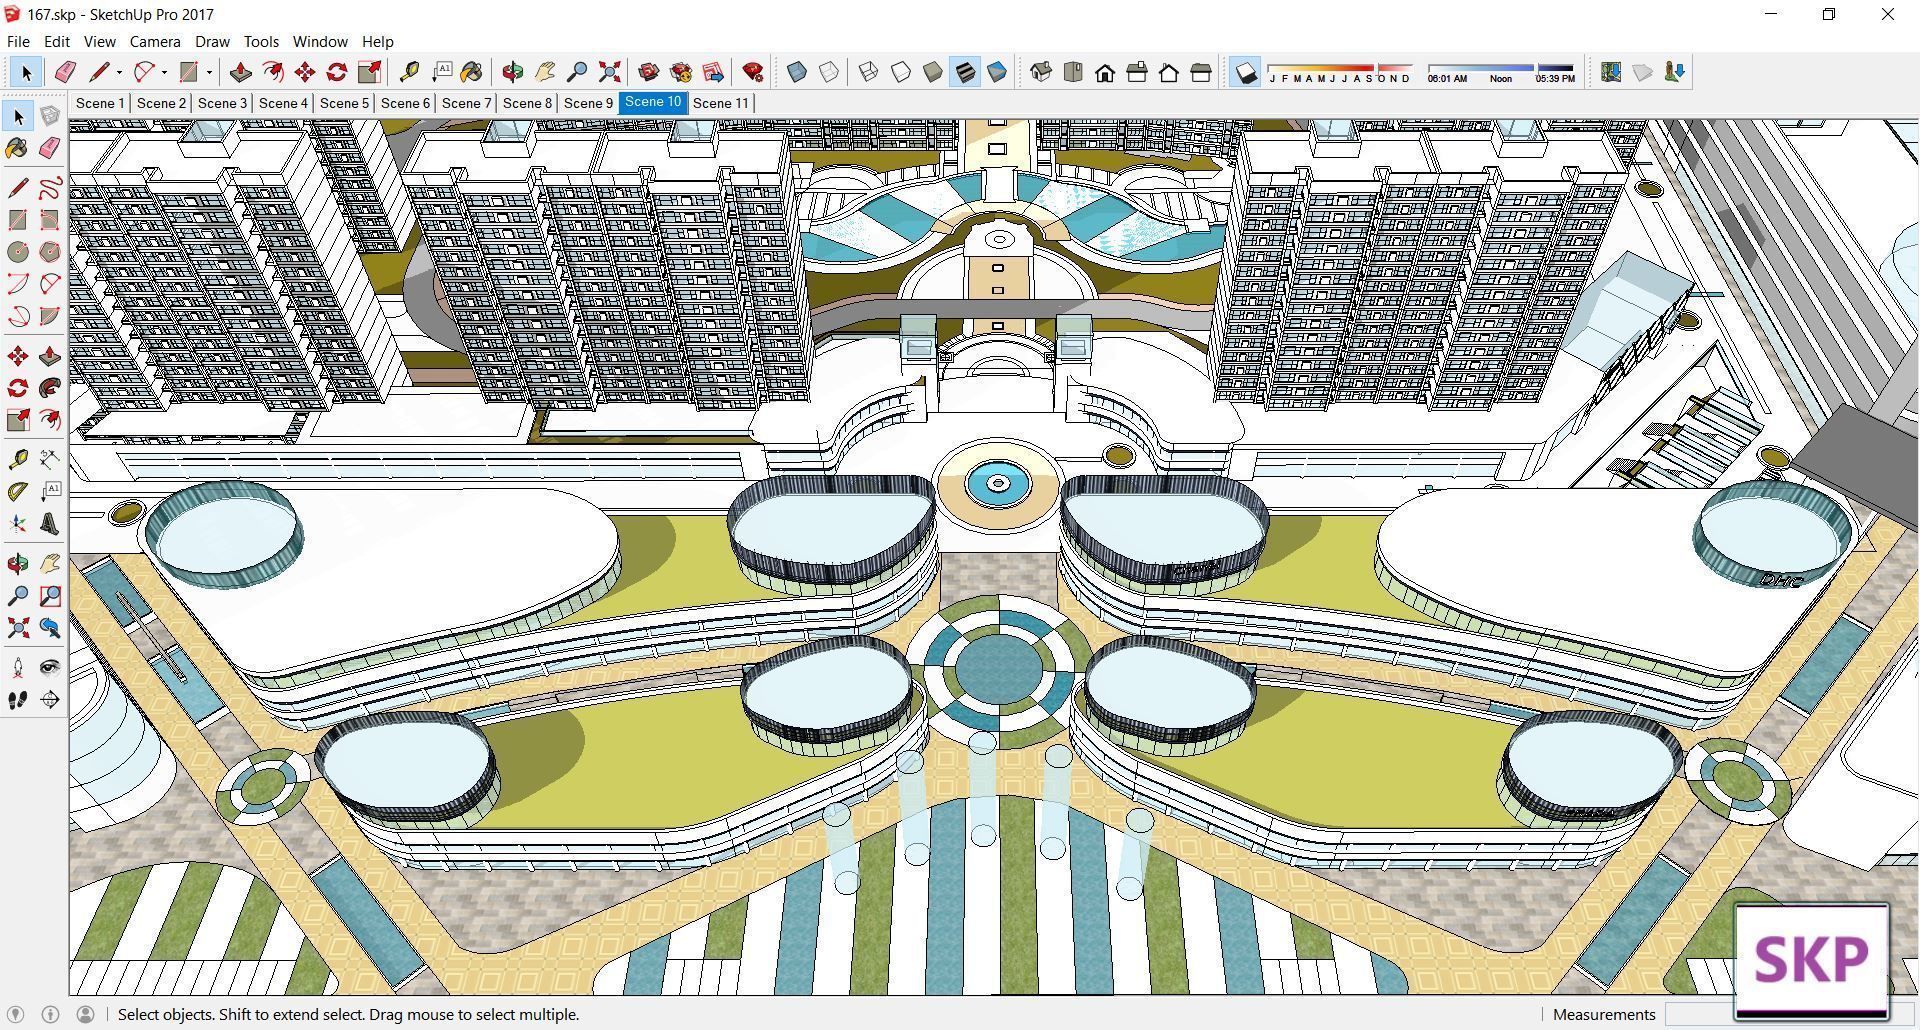This screenshot has width=1920, height=1030.
Task: Choose the Rotated Rectangle tool
Action: [49, 220]
